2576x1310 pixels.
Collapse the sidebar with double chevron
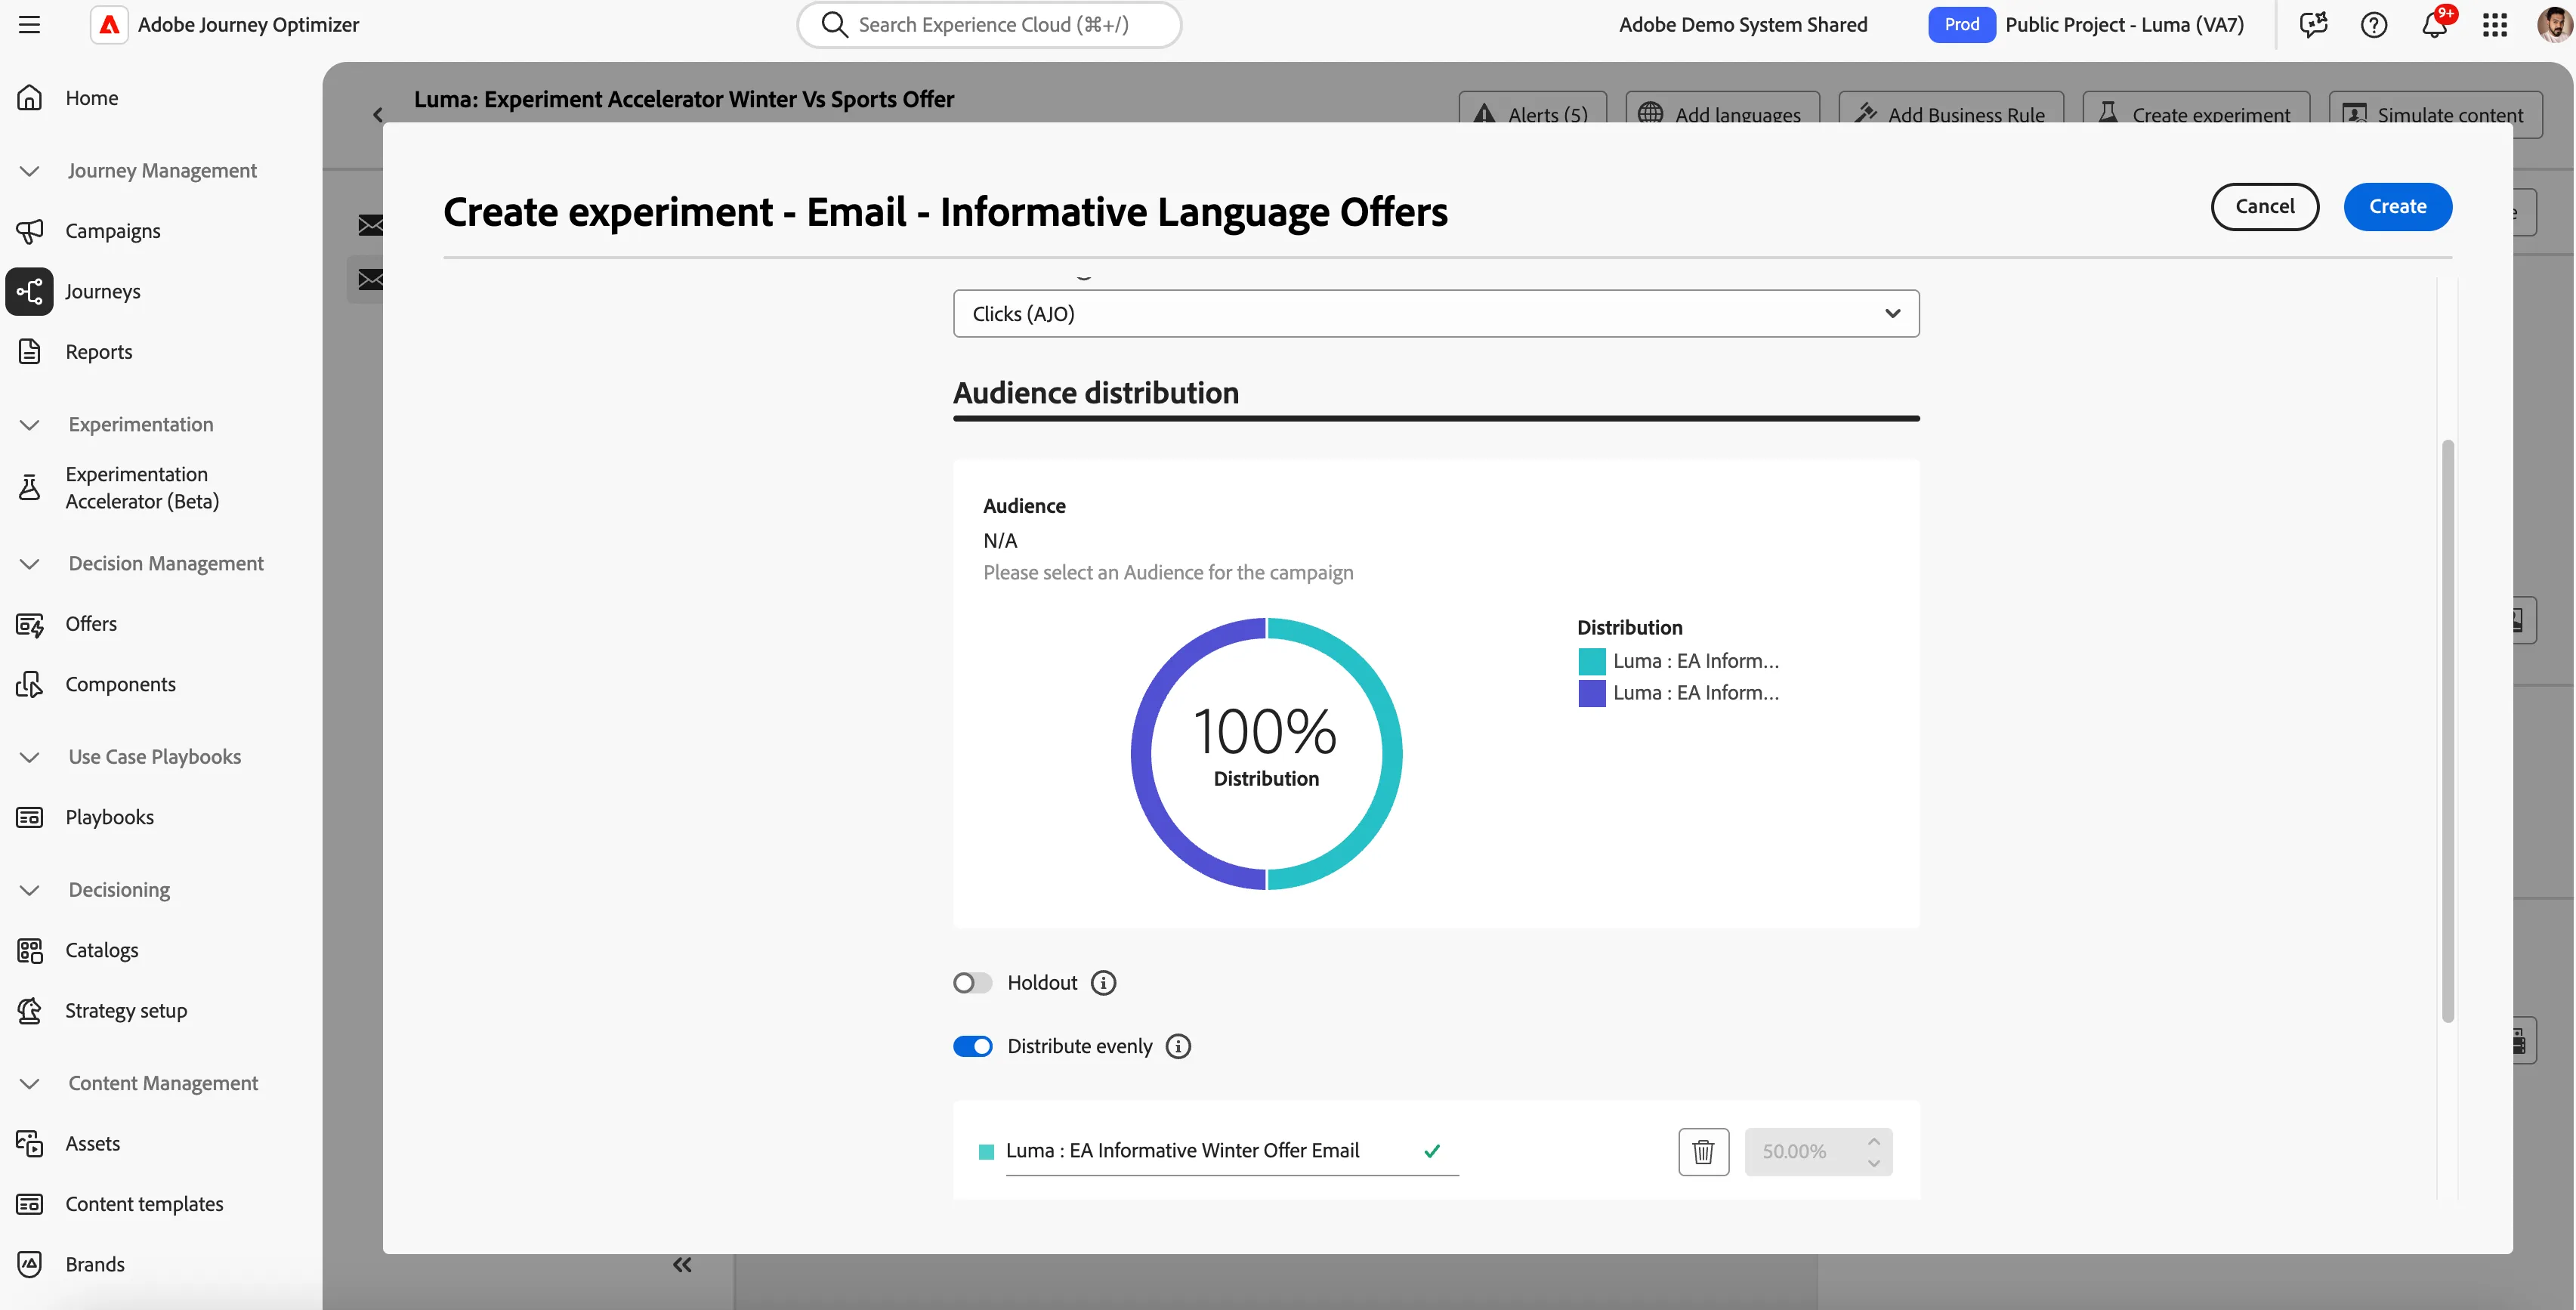pos(682,1265)
